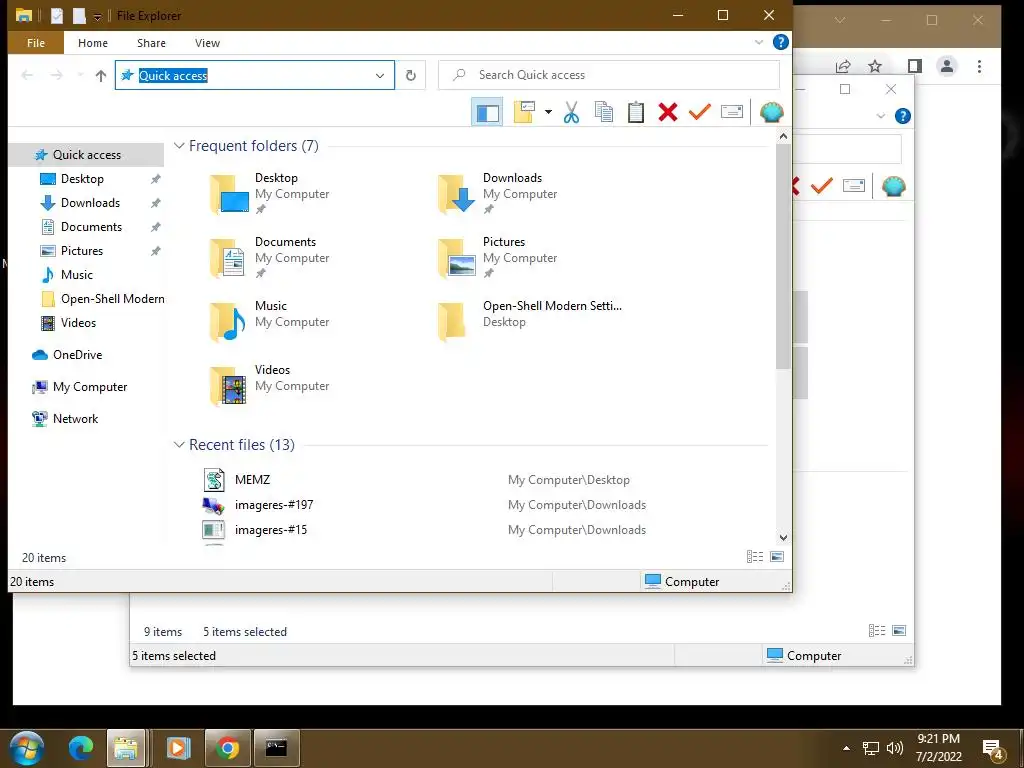Select Downloads in navigation pane
The height and width of the screenshot is (768, 1024).
[90, 203]
